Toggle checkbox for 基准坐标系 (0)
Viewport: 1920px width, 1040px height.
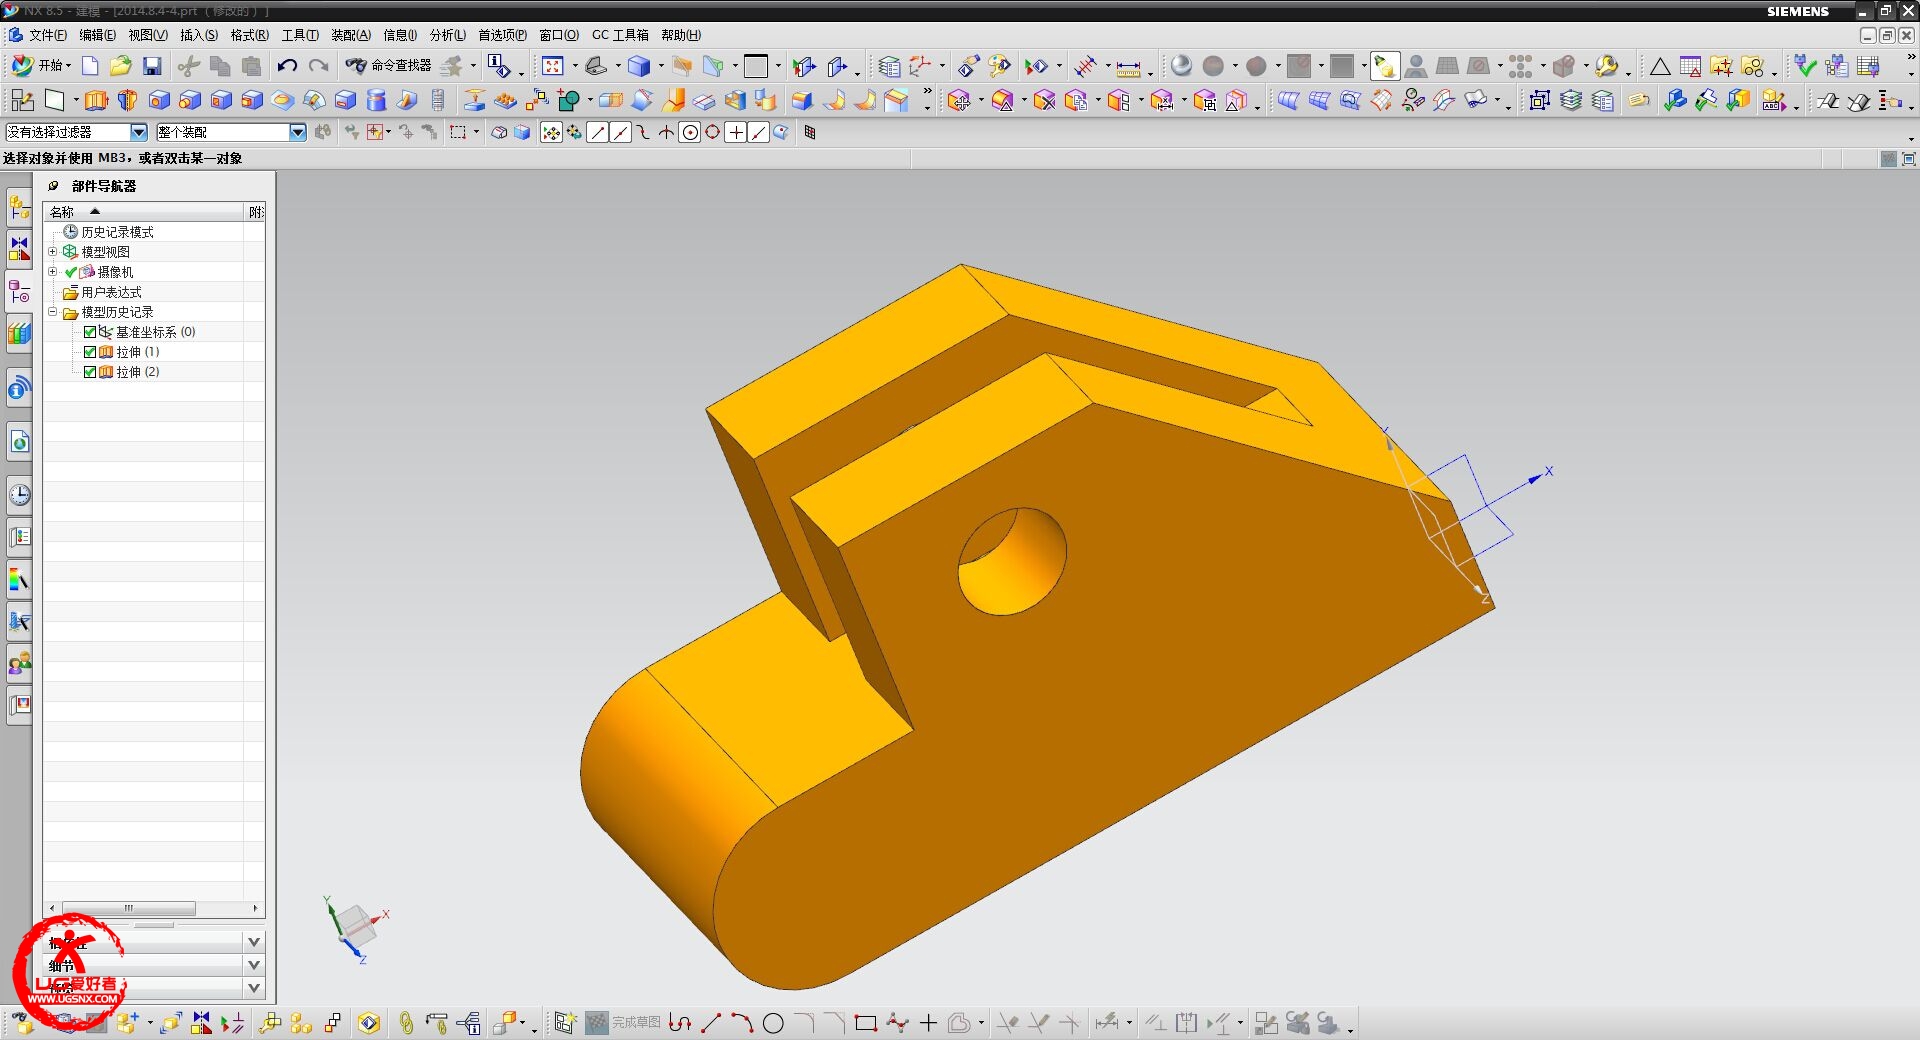pos(90,332)
